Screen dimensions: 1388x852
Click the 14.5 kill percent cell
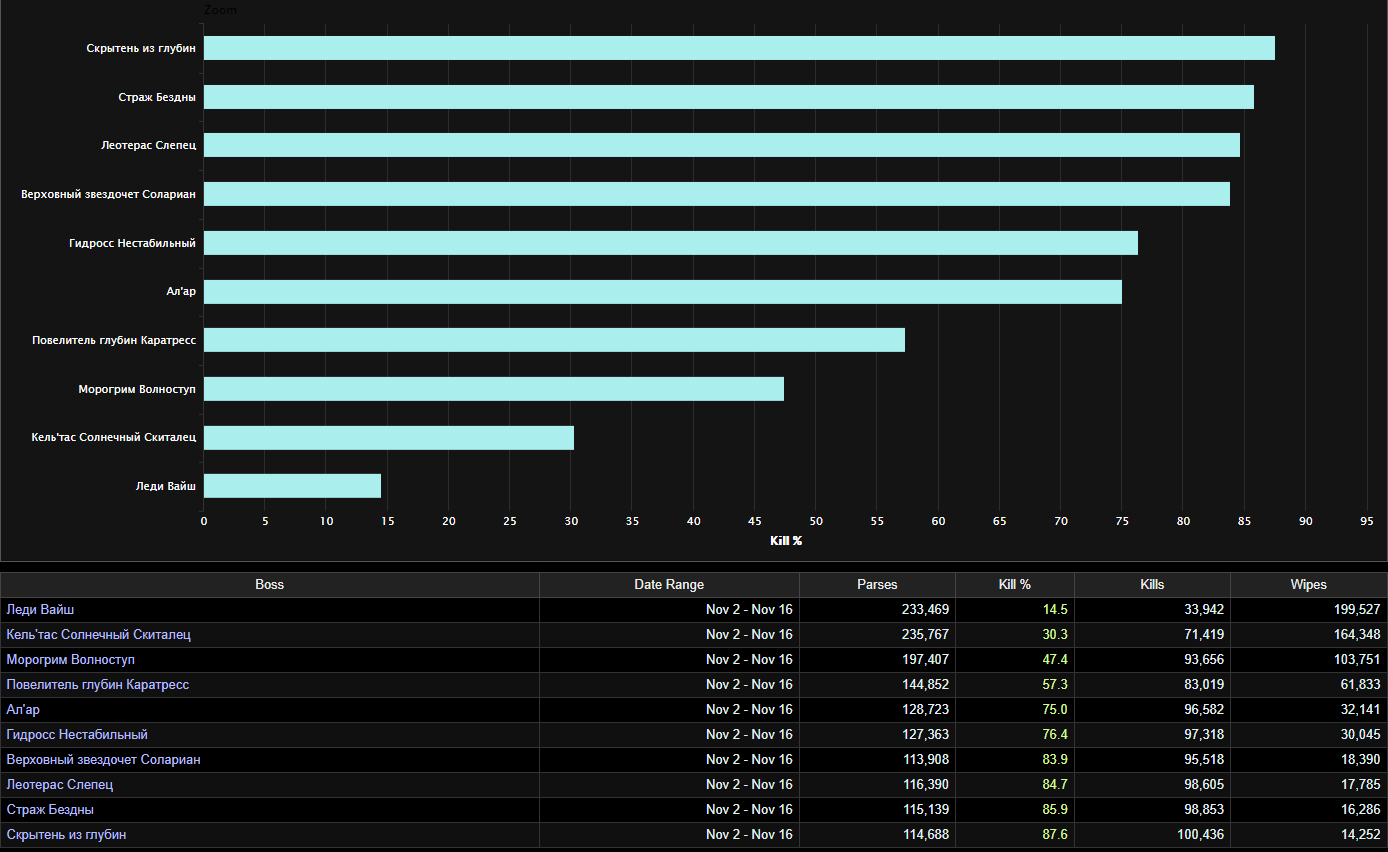1015,609
